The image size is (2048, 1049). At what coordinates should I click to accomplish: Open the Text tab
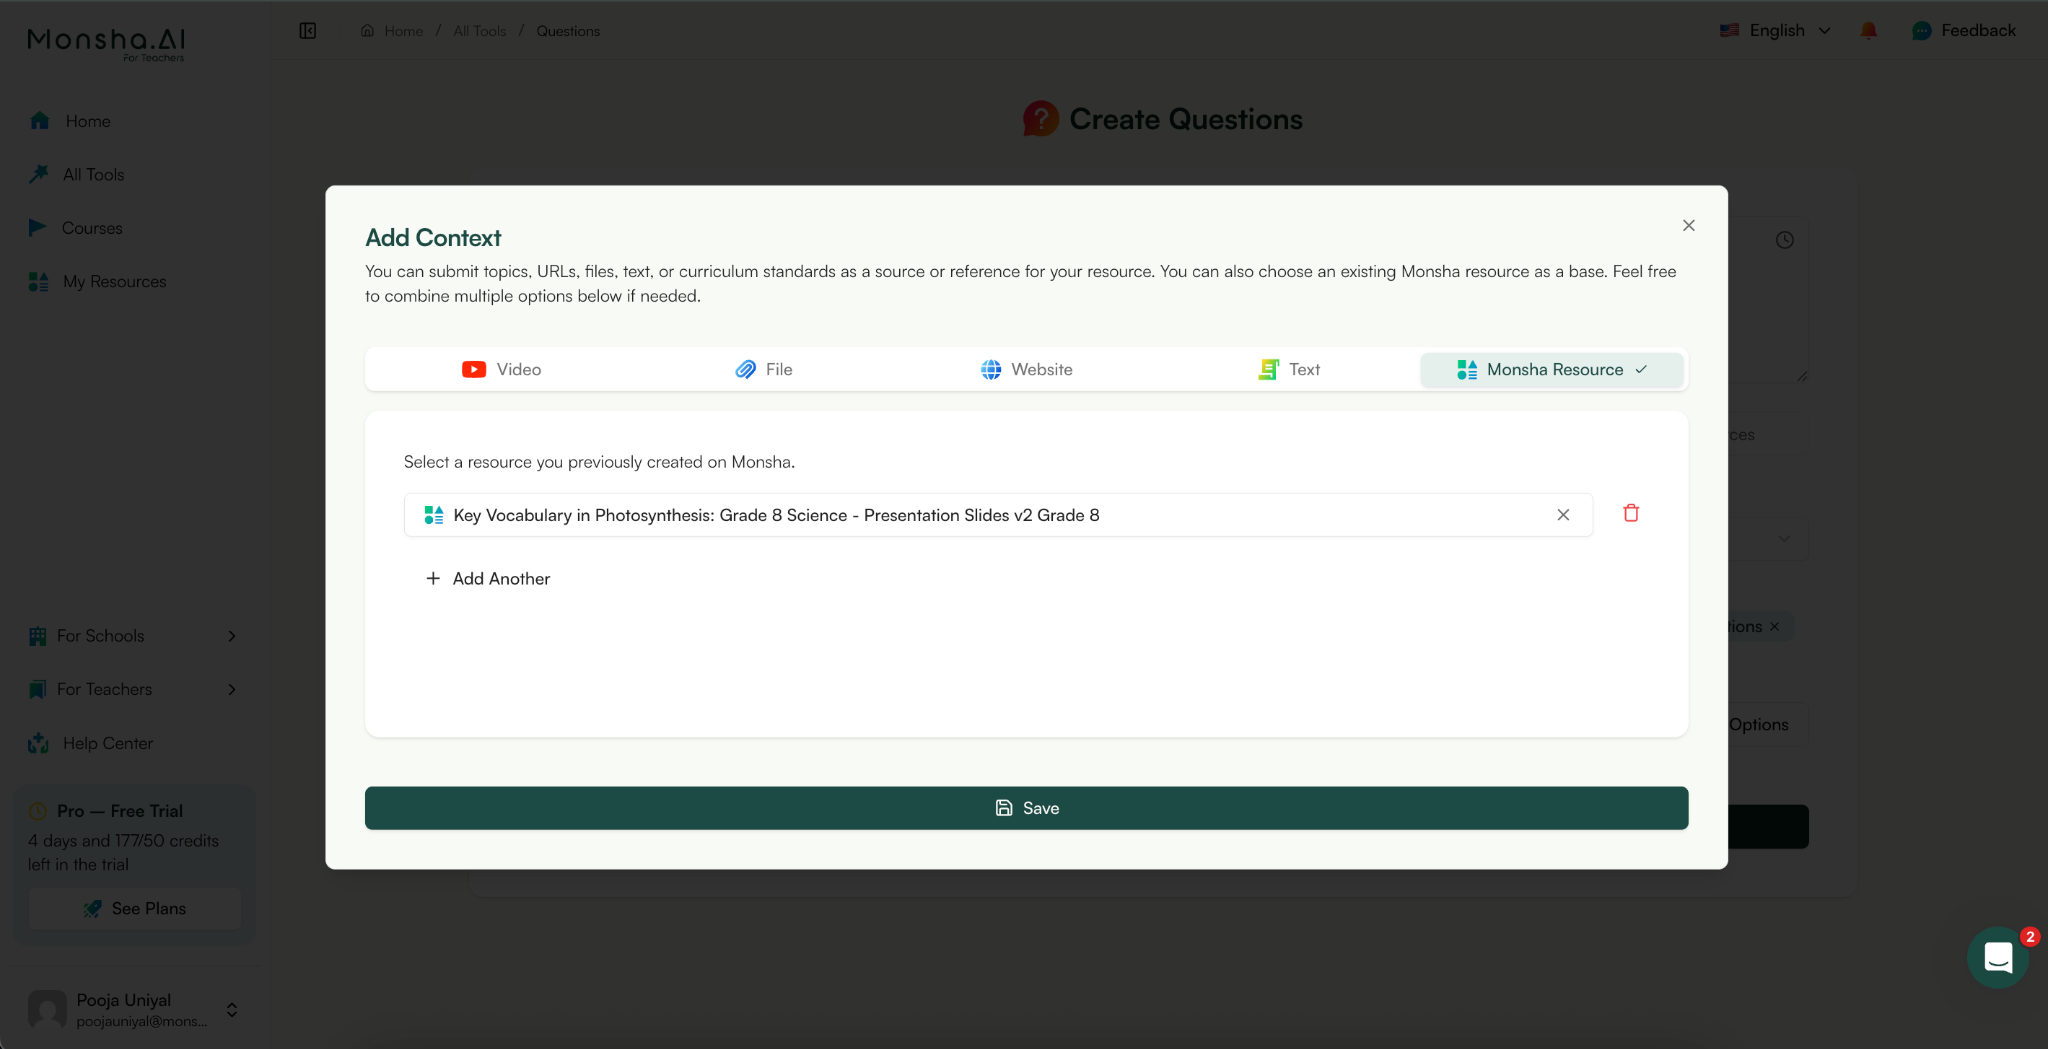tap(1290, 369)
